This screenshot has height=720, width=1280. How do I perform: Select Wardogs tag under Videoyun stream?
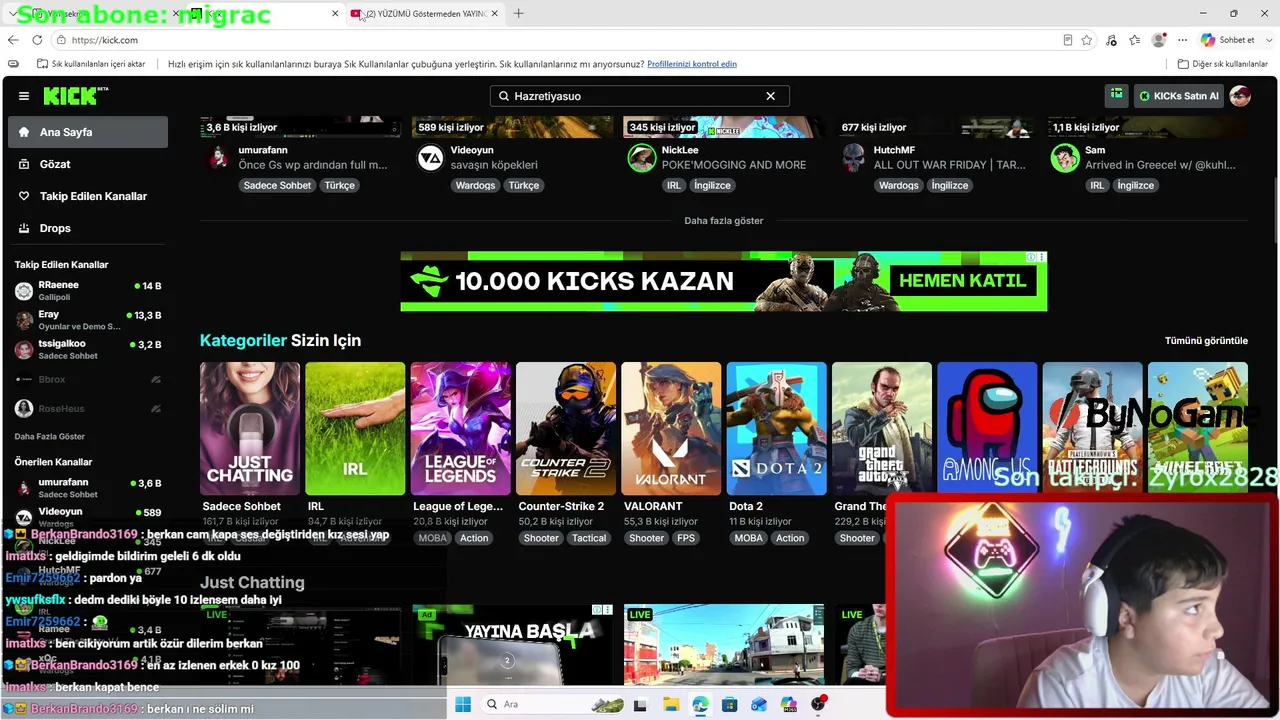pos(475,185)
